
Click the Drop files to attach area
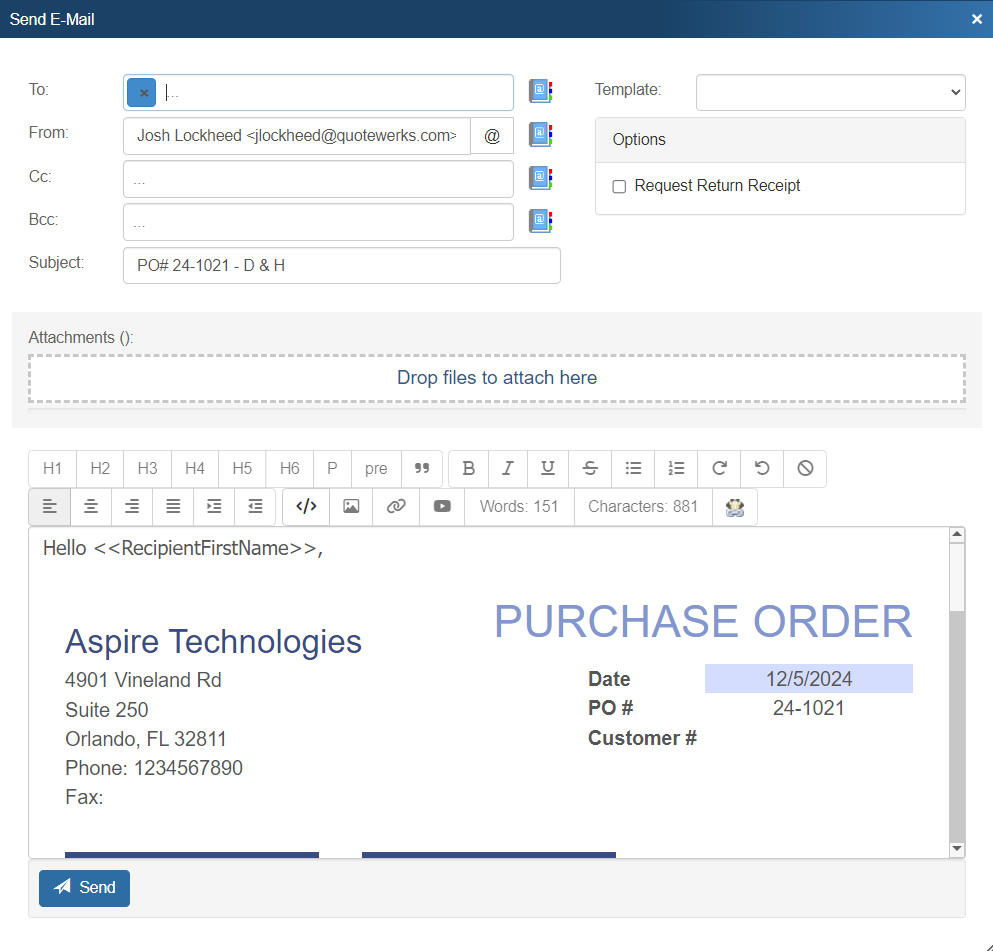[497, 378]
